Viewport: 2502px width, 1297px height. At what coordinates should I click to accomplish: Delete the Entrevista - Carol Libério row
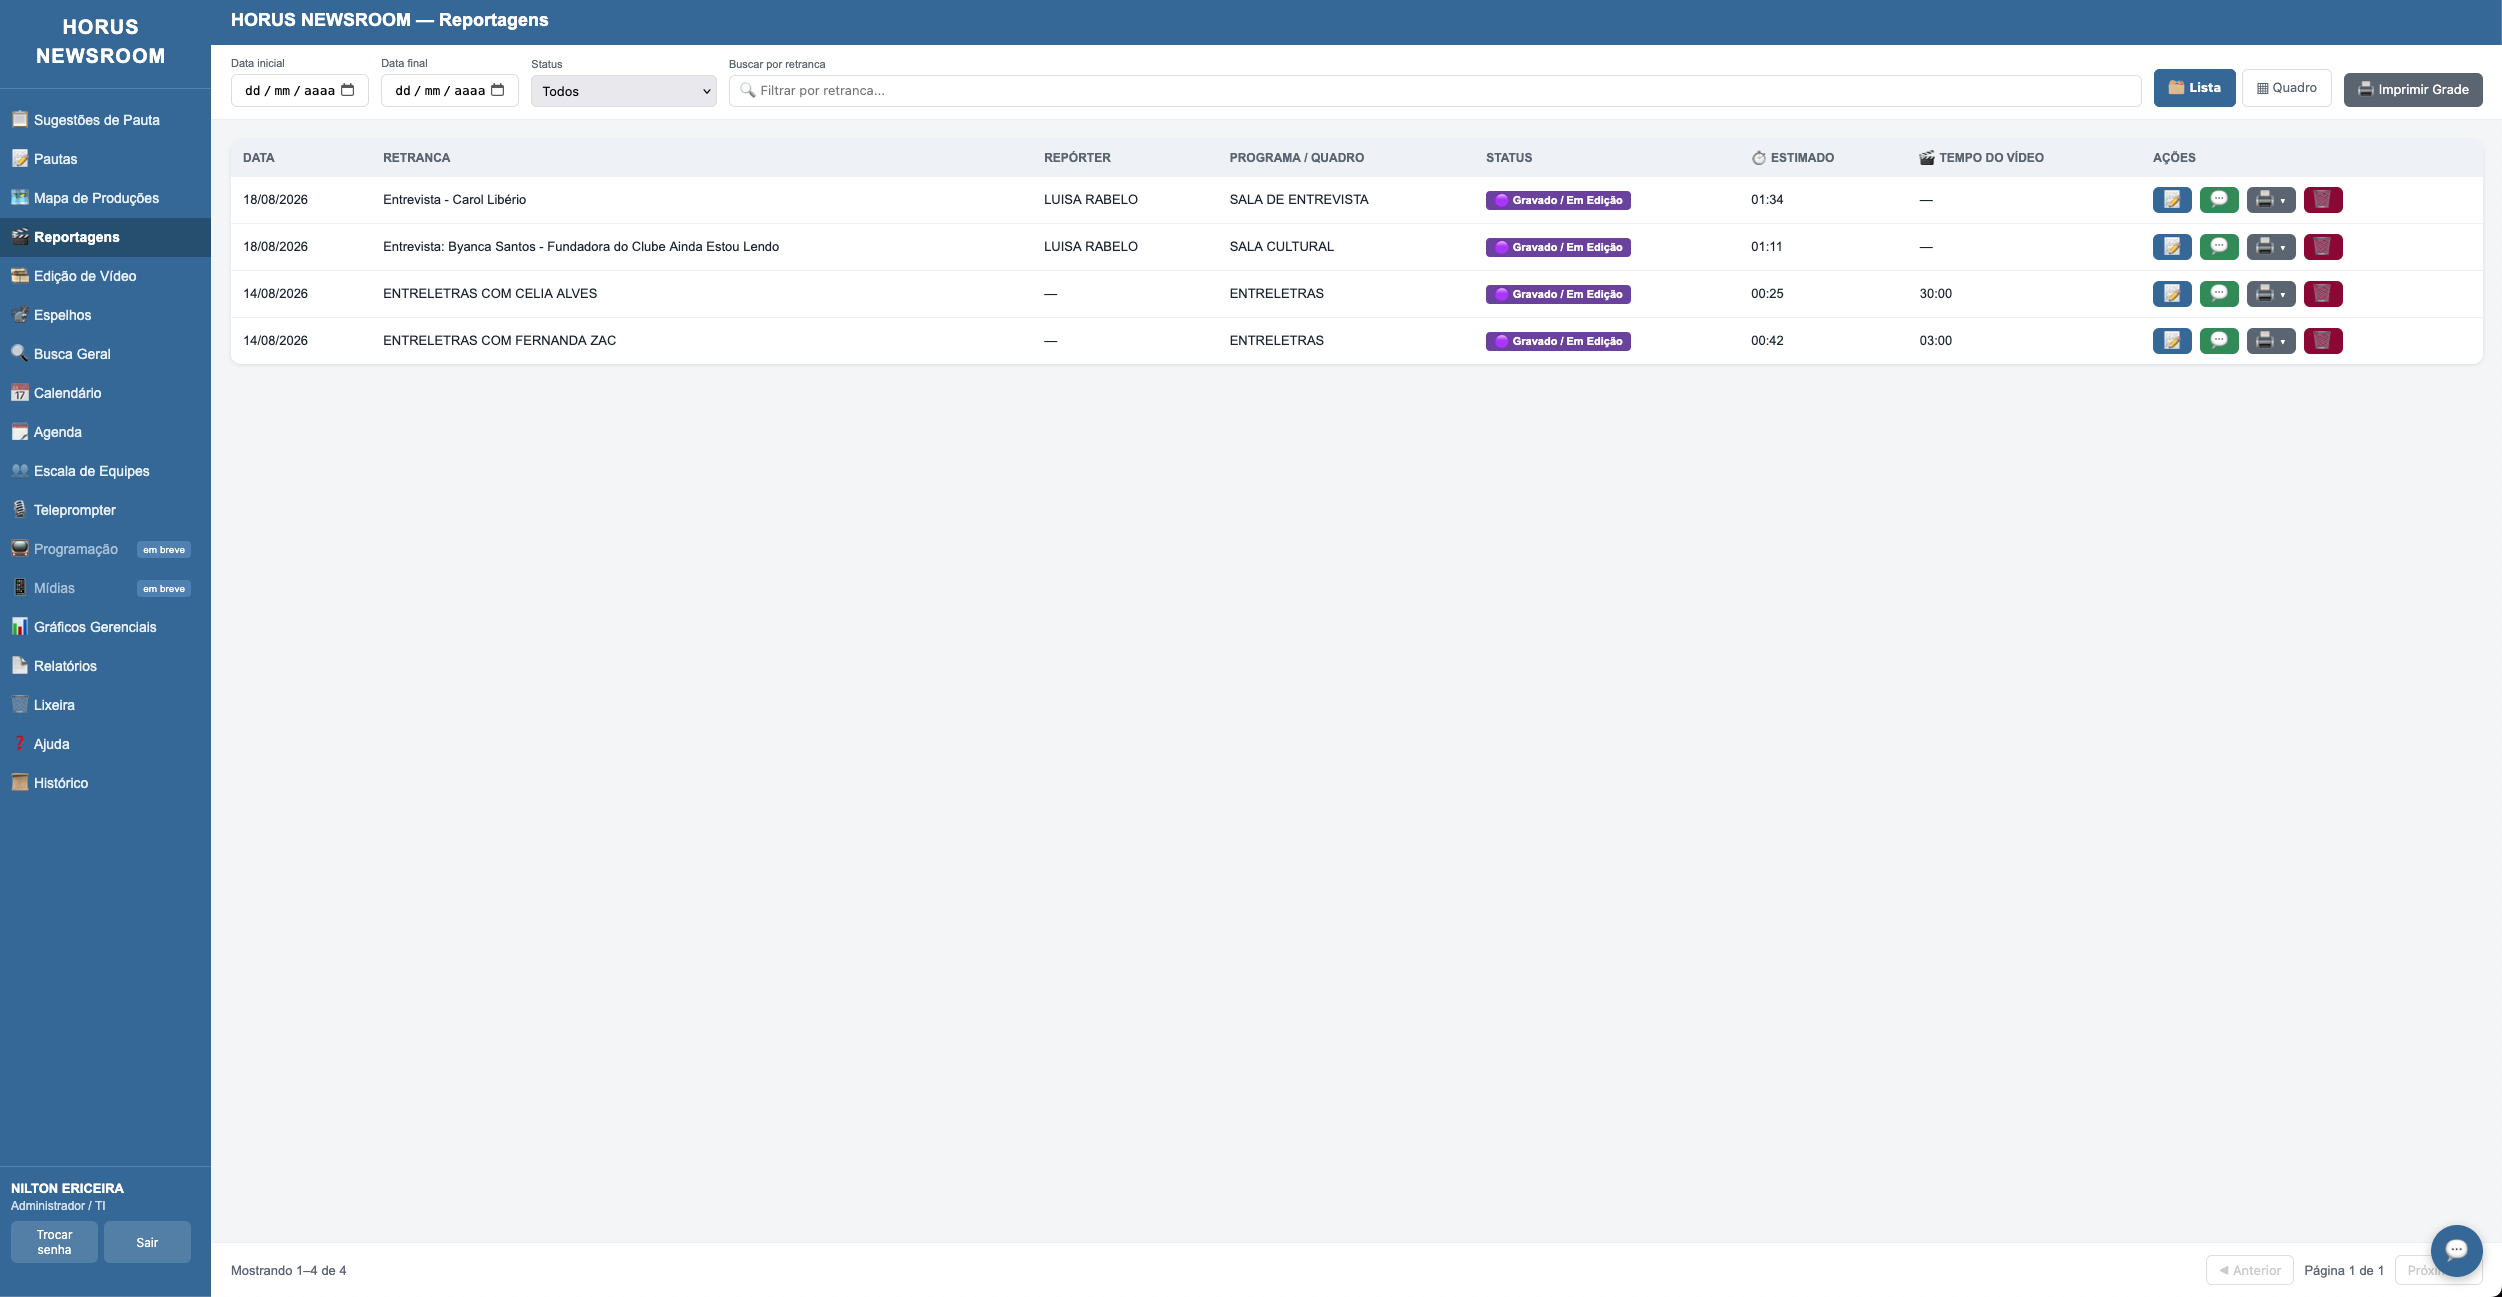2322,200
